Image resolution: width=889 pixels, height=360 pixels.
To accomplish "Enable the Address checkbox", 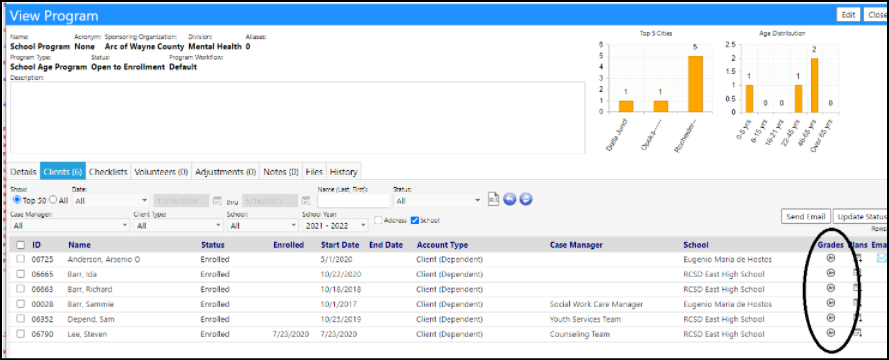I will pos(378,221).
